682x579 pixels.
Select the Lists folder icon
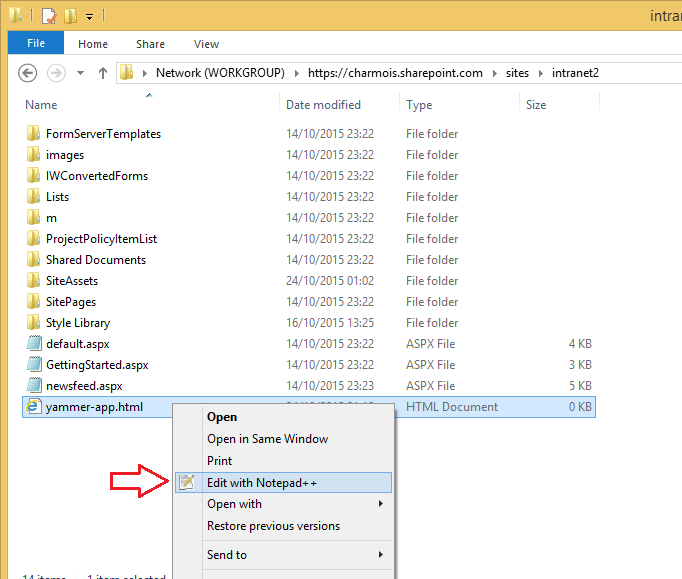tap(33, 196)
